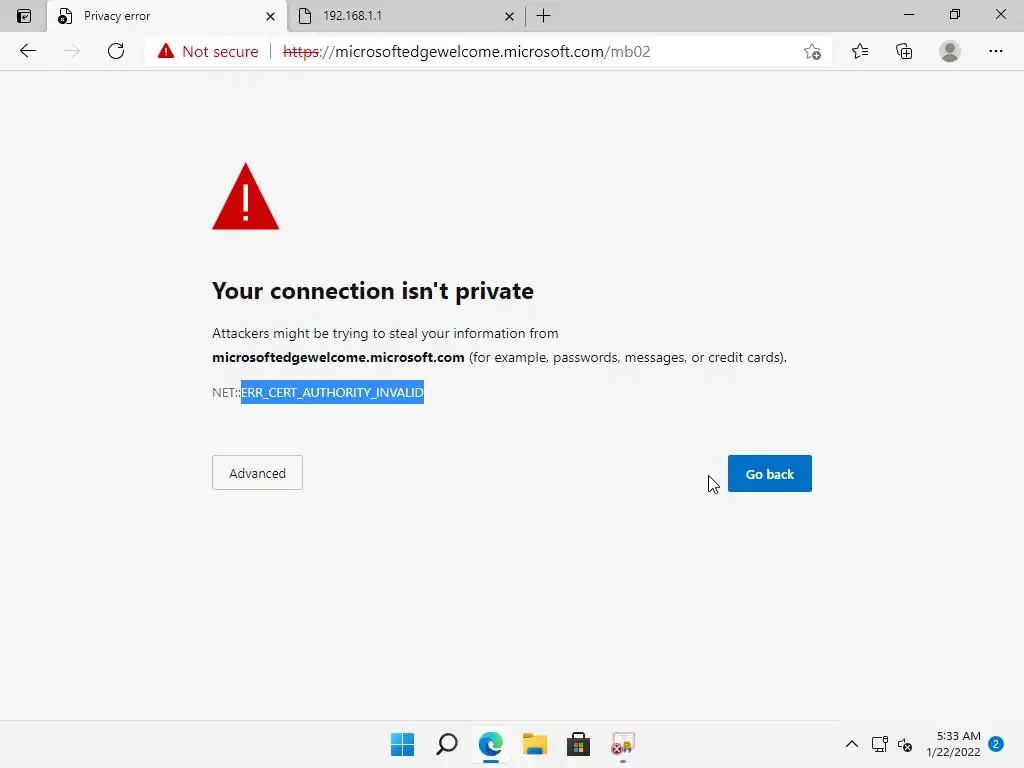Click Microsoft Edge taskbar icon
Screen dimensions: 1024x768
(x=490, y=744)
